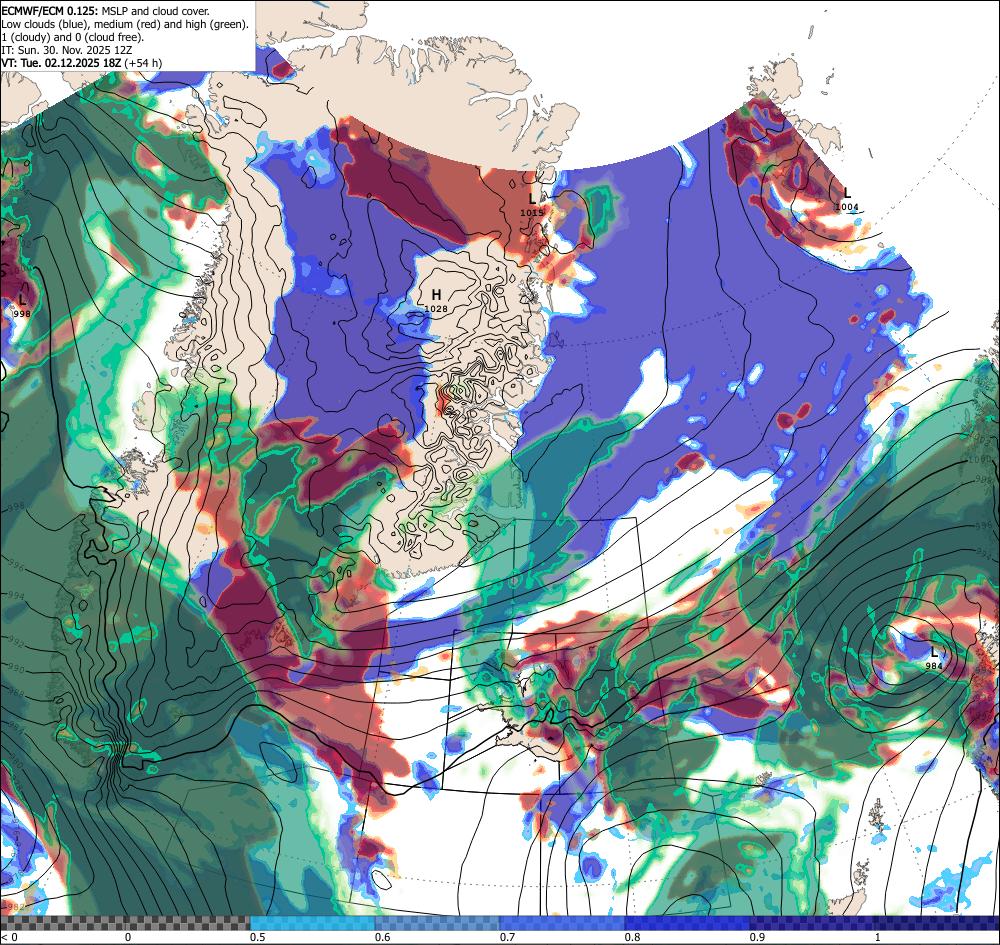The height and width of the screenshot is (945, 1000).
Task: Click the '0.9' scale label
Action: 758,937
